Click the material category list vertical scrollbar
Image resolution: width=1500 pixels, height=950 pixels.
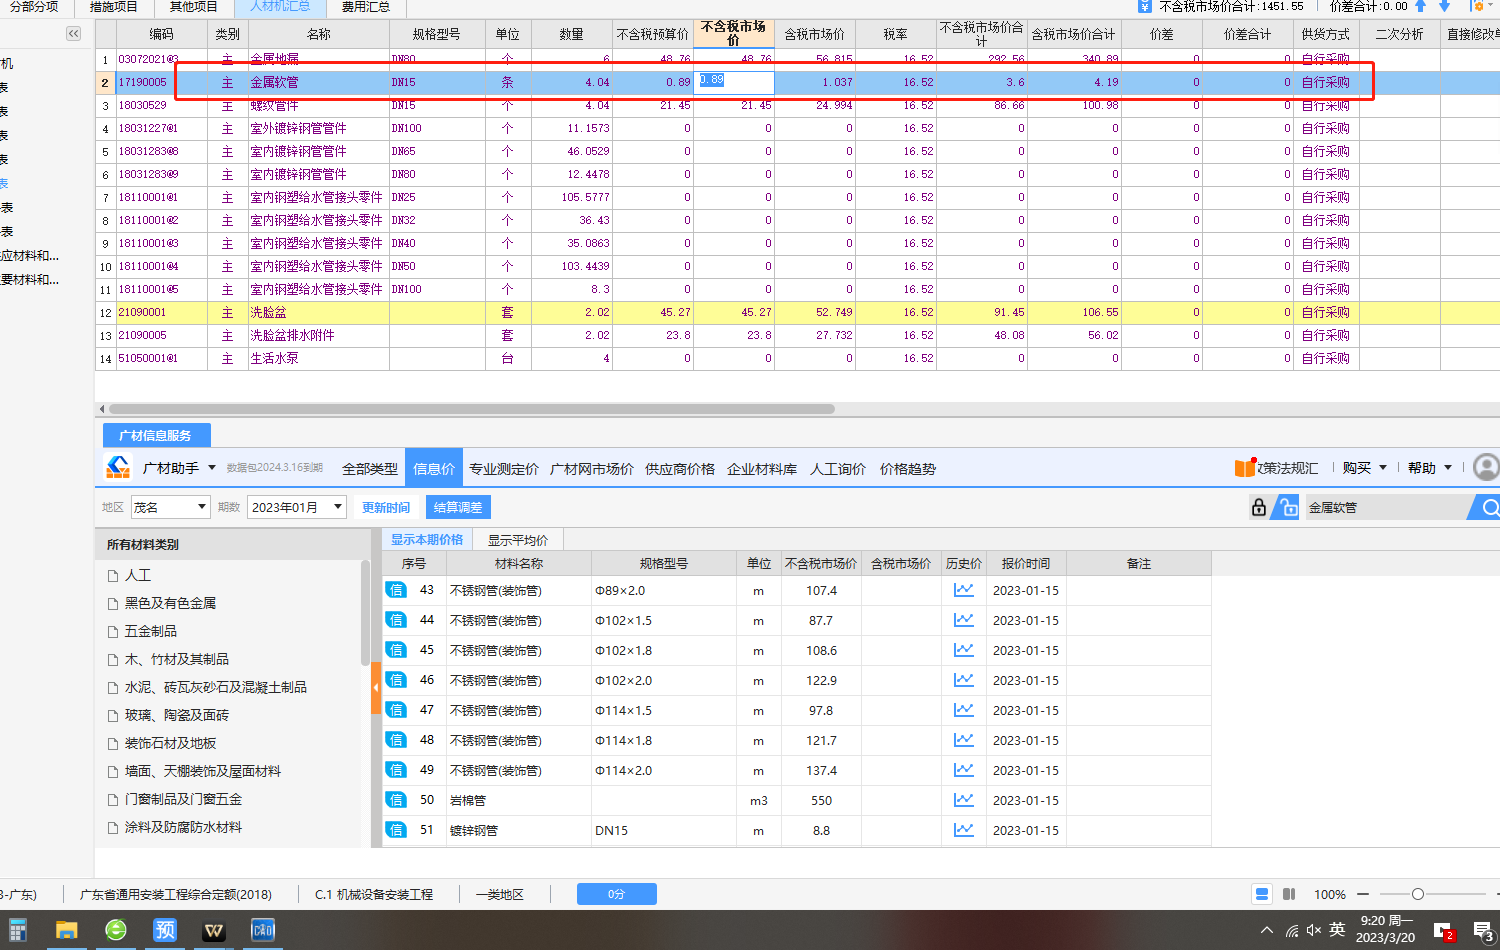(x=365, y=612)
